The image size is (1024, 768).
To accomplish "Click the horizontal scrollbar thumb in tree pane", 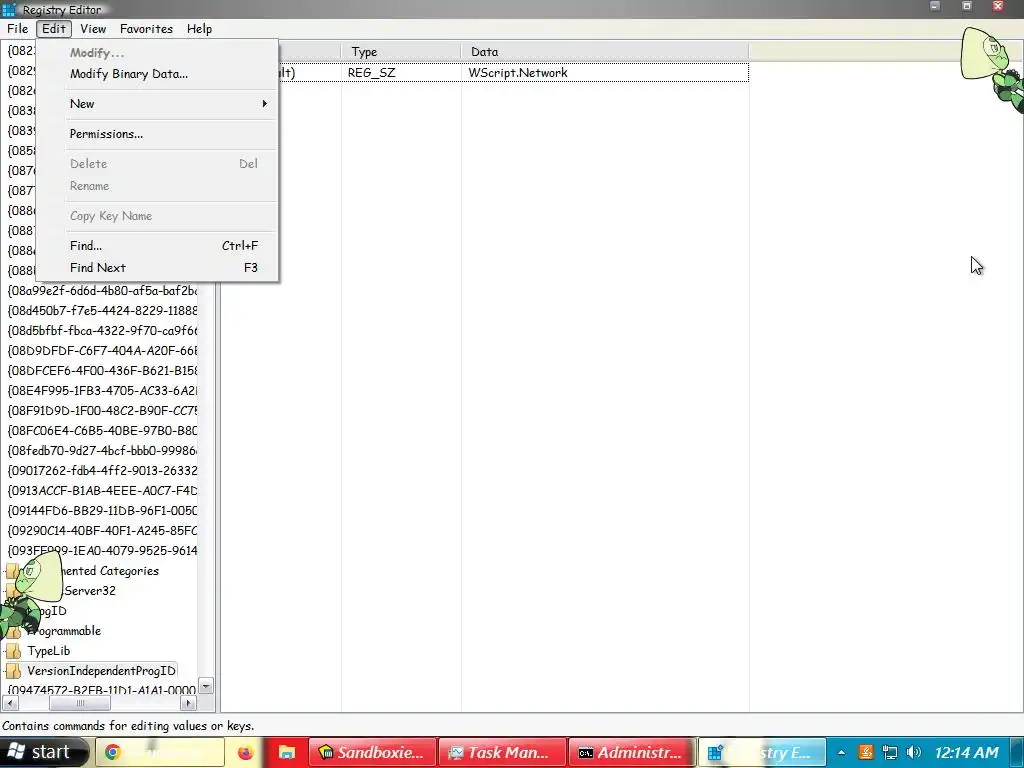I will (x=80, y=703).
